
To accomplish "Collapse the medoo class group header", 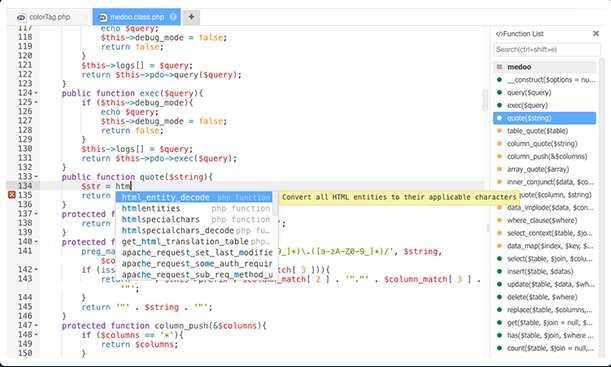I will pyautogui.click(x=544, y=67).
